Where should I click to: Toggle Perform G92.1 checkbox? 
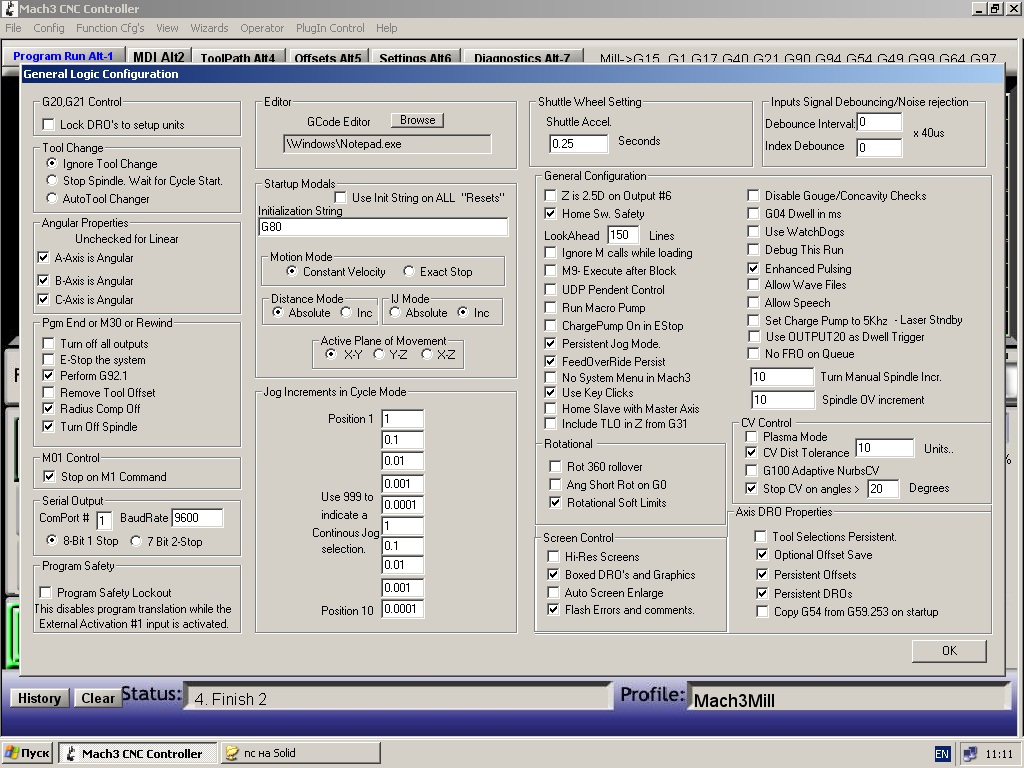tap(48, 376)
